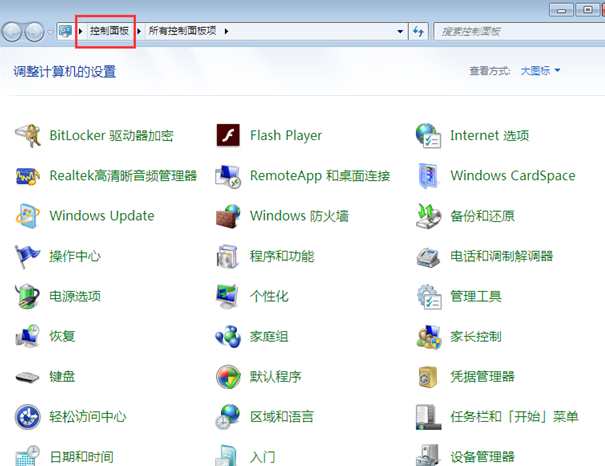Open the 设备管理器 text link
The image size is (605, 466).
[482, 457]
